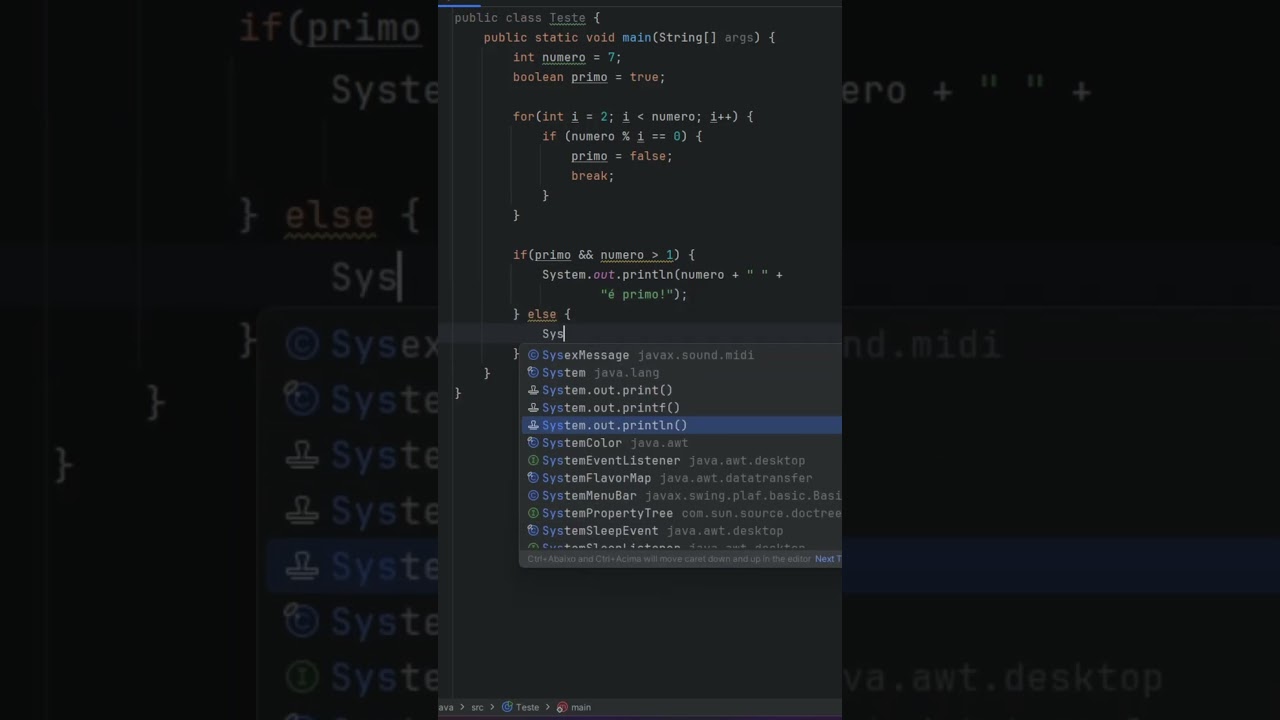Click the 'public static void' modifiers of main
1280x720 pixels.
tap(549, 37)
